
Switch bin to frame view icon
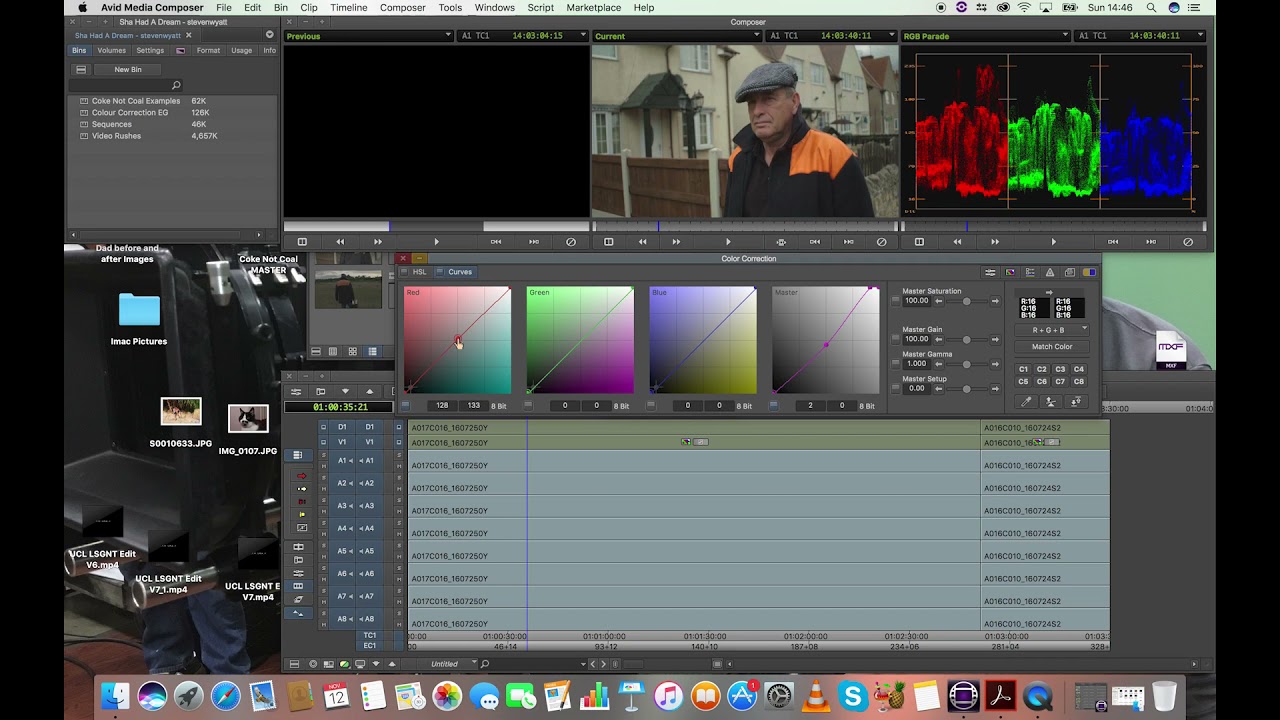(x=353, y=351)
